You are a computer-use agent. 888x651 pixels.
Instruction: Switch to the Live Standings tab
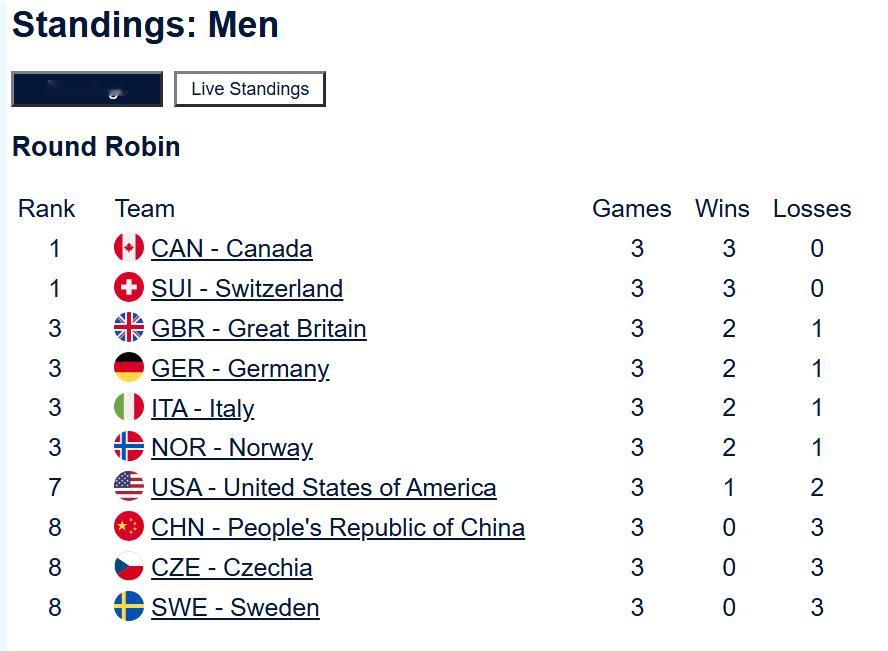250,89
